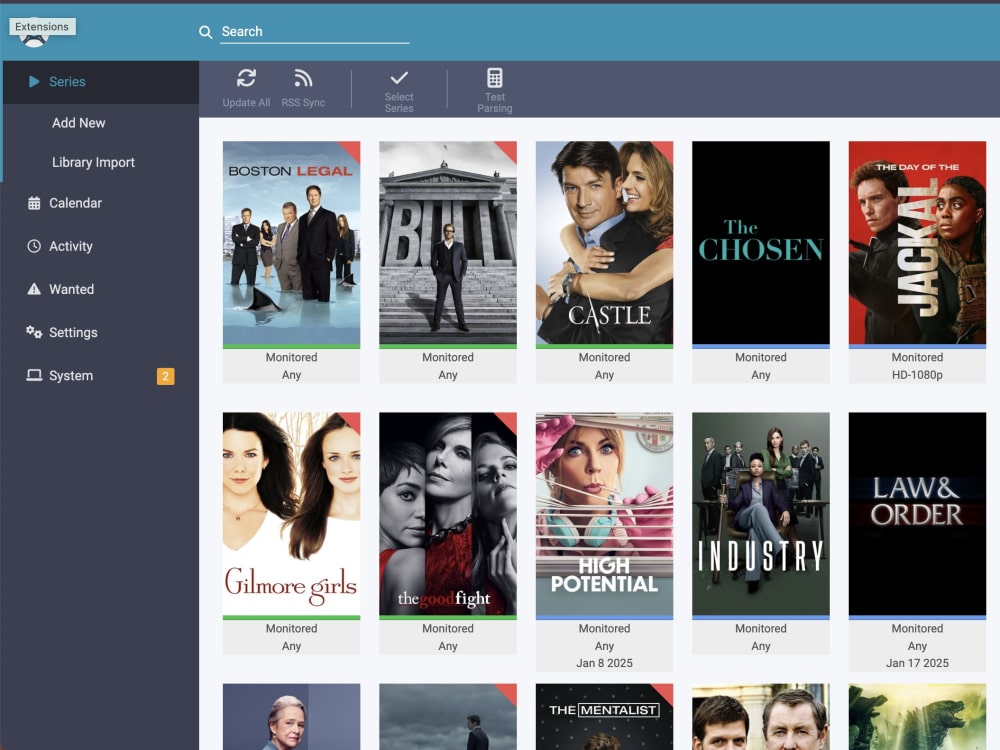Viewport: 1000px width, 750px height.
Task: Click the Test Parsing calculator icon
Action: (x=495, y=78)
